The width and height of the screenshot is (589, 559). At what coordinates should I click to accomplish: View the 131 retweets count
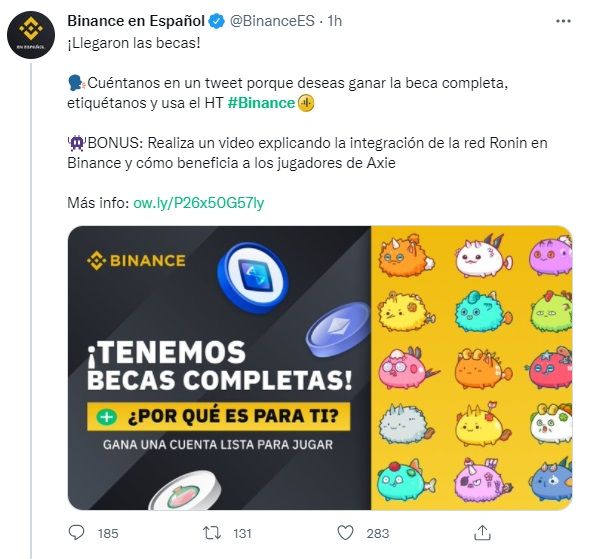[242, 533]
